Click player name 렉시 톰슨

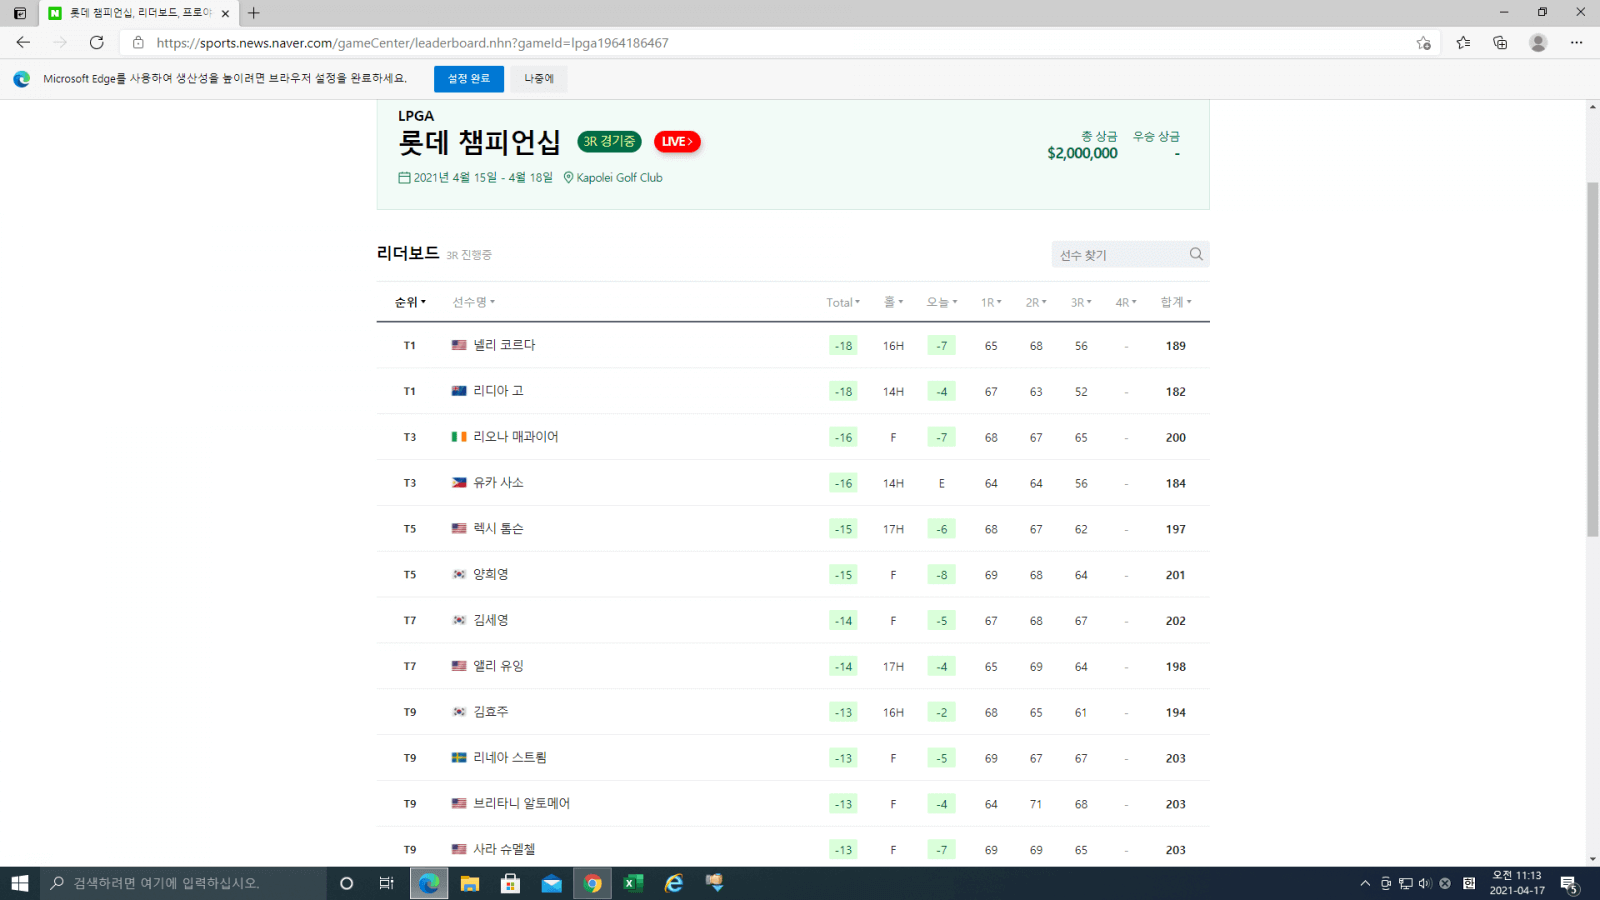(498, 528)
